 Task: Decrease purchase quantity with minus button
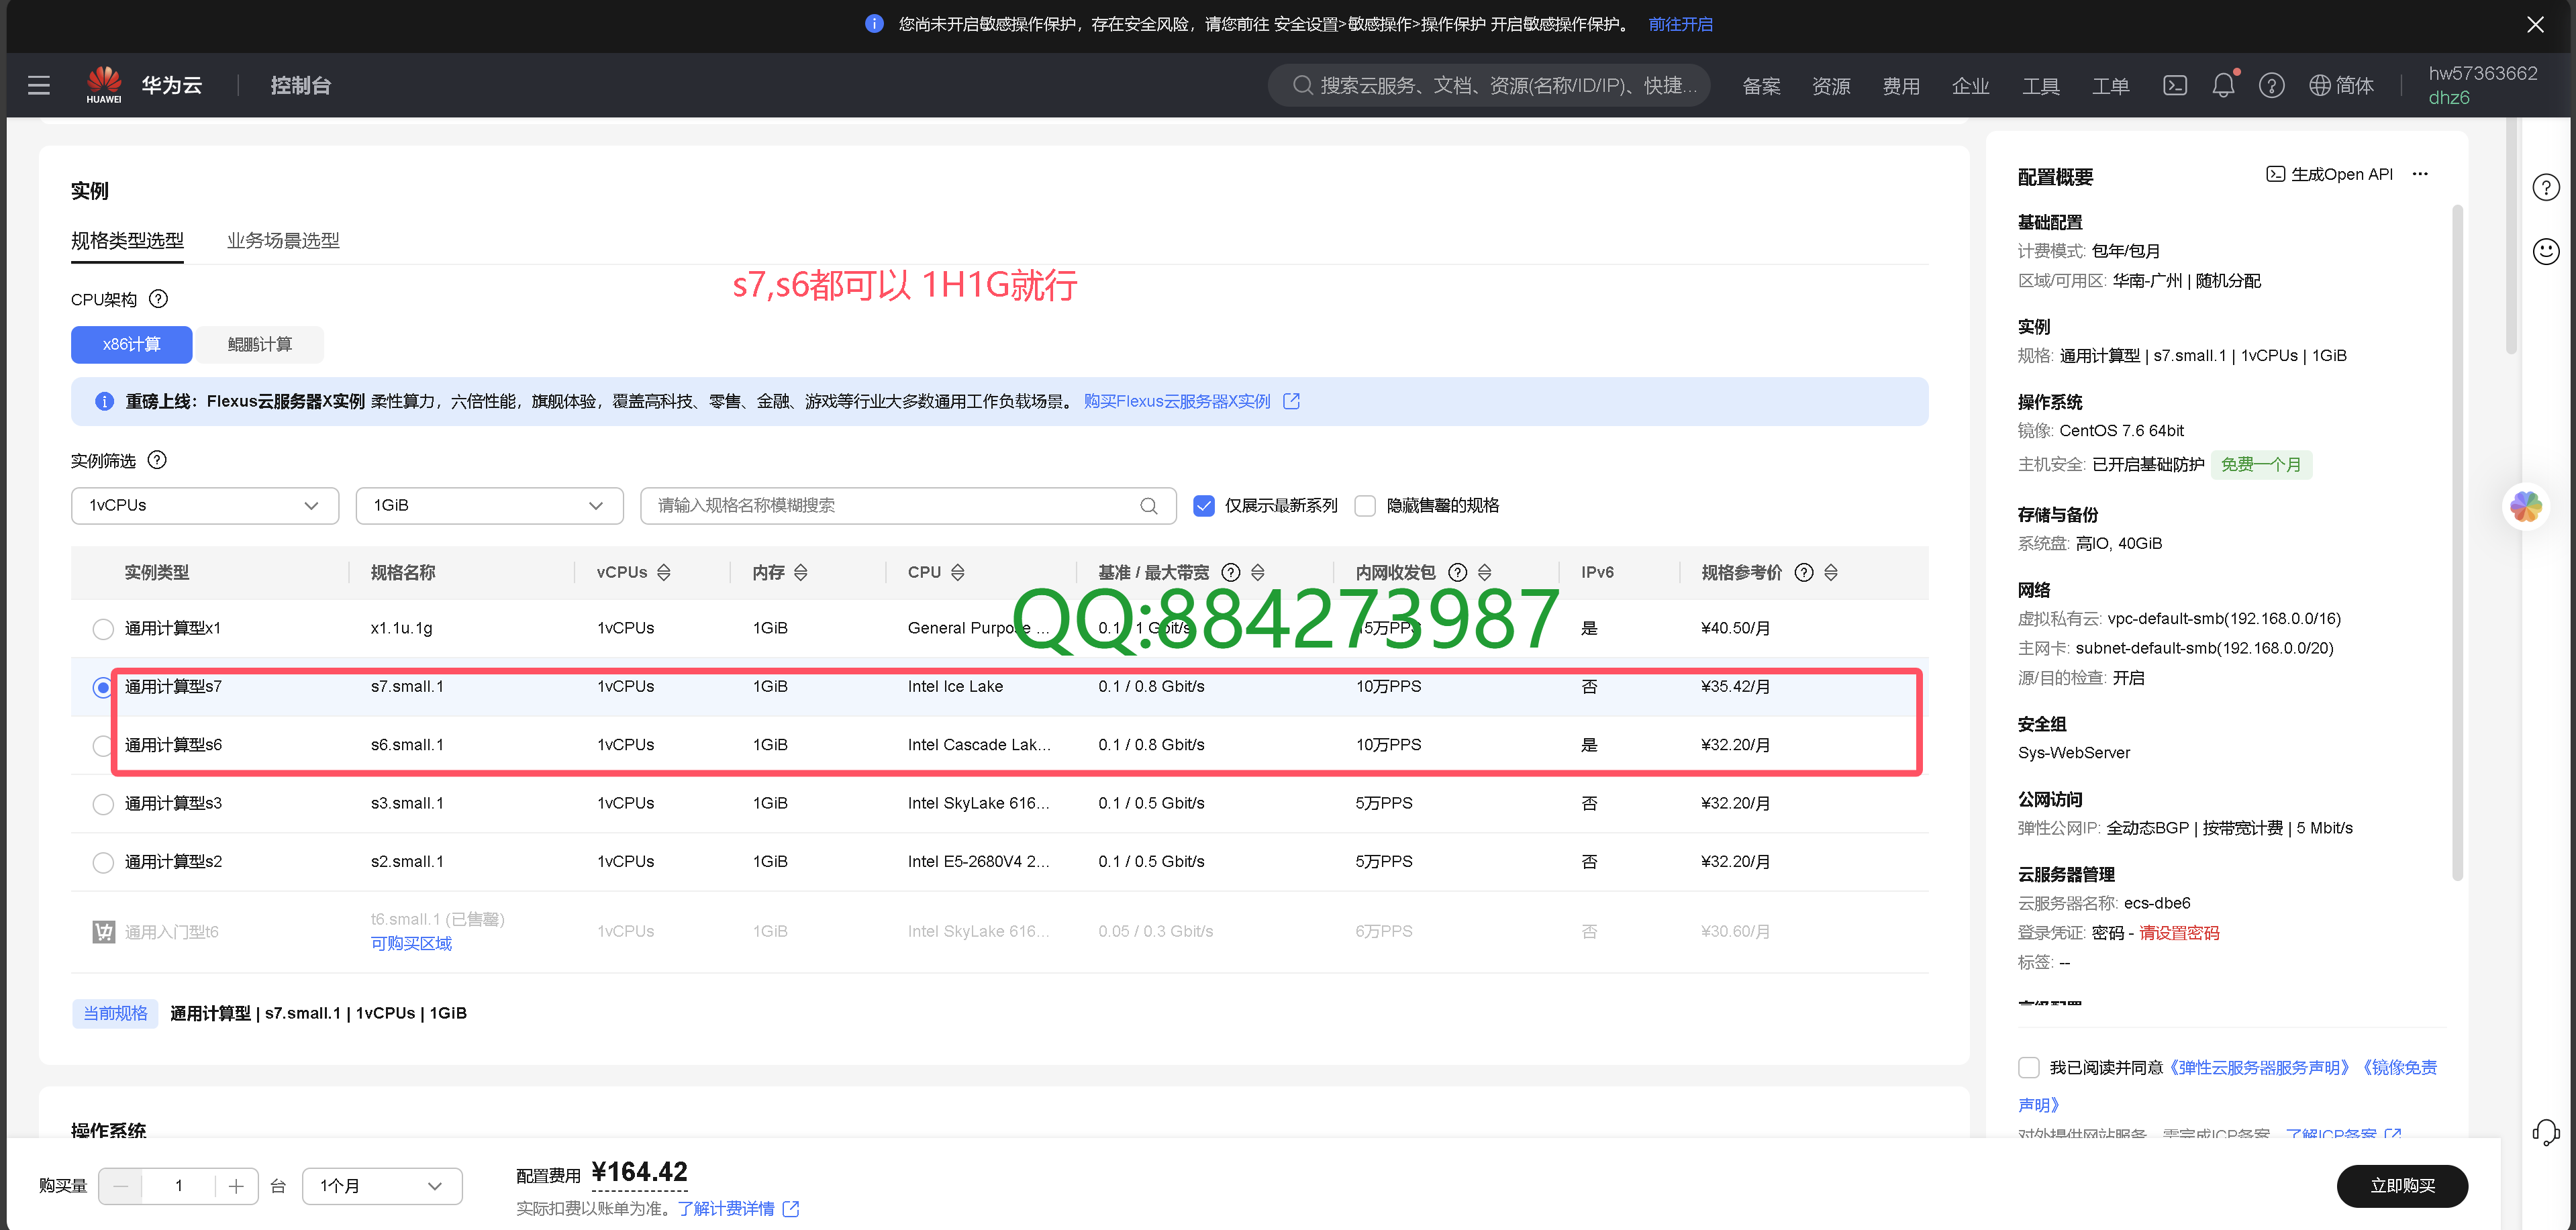coord(121,1186)
